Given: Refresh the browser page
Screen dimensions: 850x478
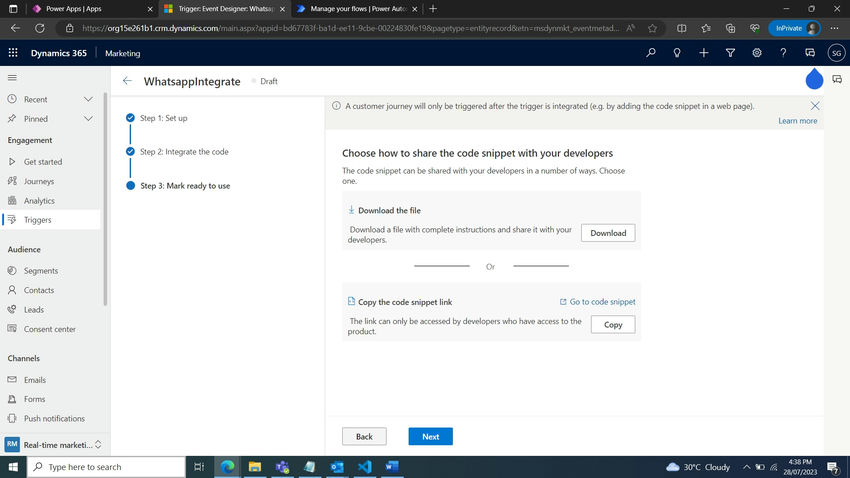Looking at the screenshot, I should (40, 28).
